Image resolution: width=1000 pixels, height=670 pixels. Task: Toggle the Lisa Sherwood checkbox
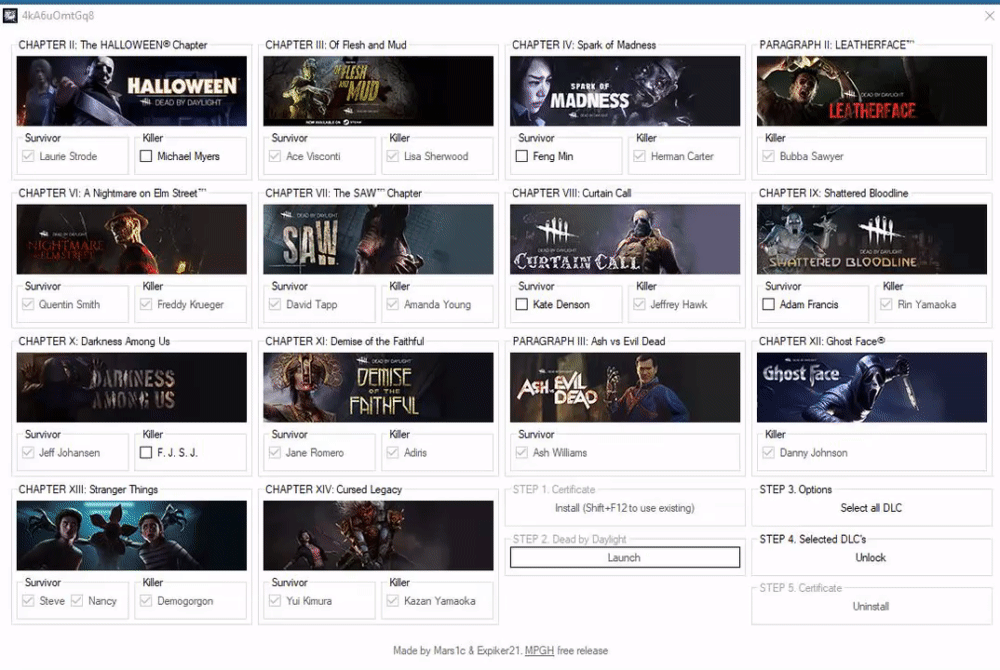[393, 156]
